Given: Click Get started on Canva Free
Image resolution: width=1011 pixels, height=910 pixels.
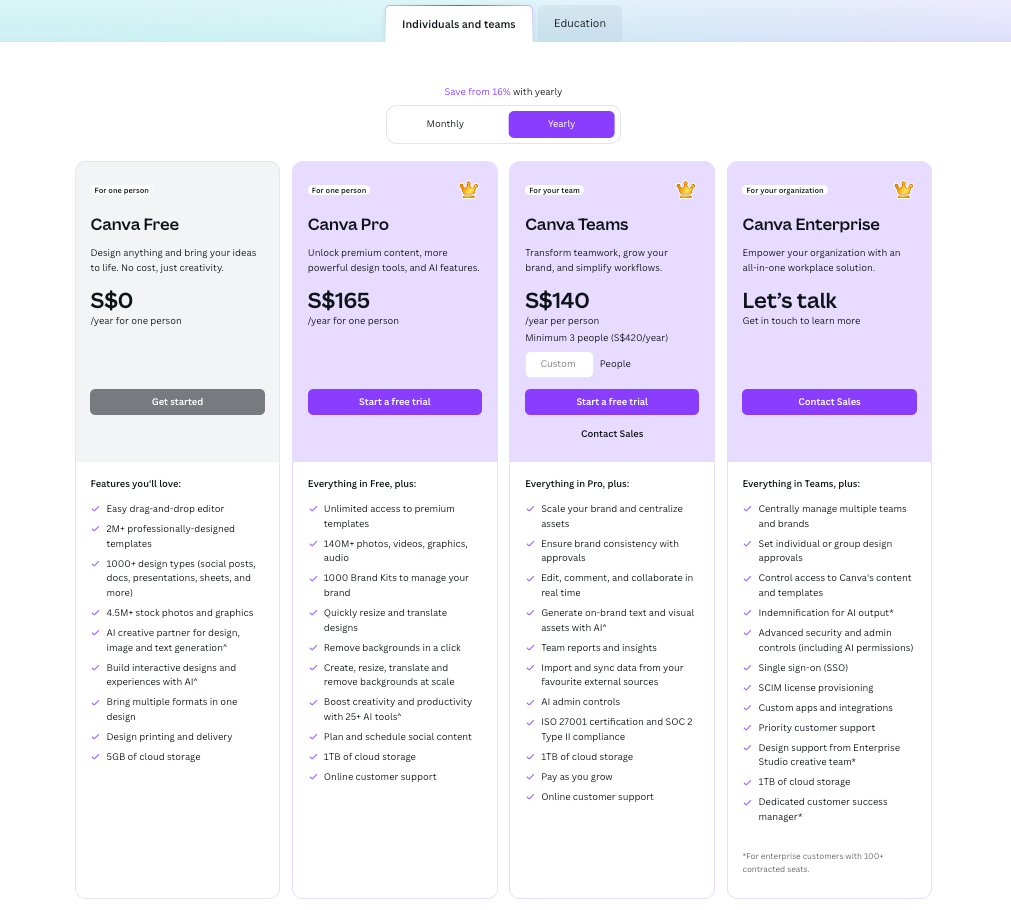Looking at the screenshot, I should point(177,402).
